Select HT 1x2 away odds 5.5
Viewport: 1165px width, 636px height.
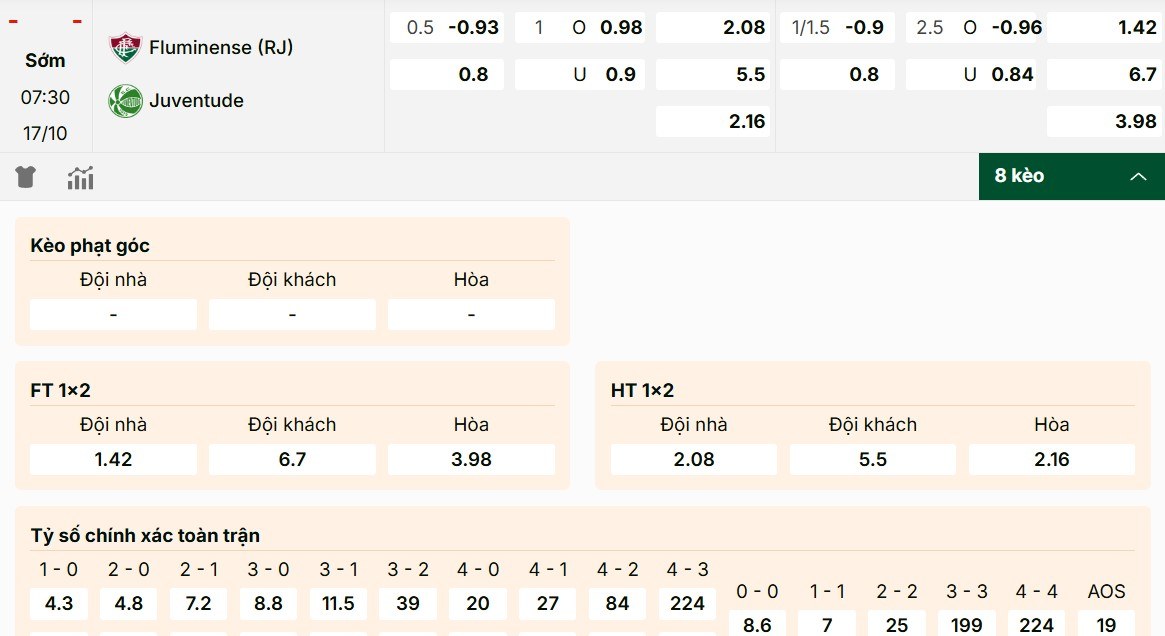point(872,459)
